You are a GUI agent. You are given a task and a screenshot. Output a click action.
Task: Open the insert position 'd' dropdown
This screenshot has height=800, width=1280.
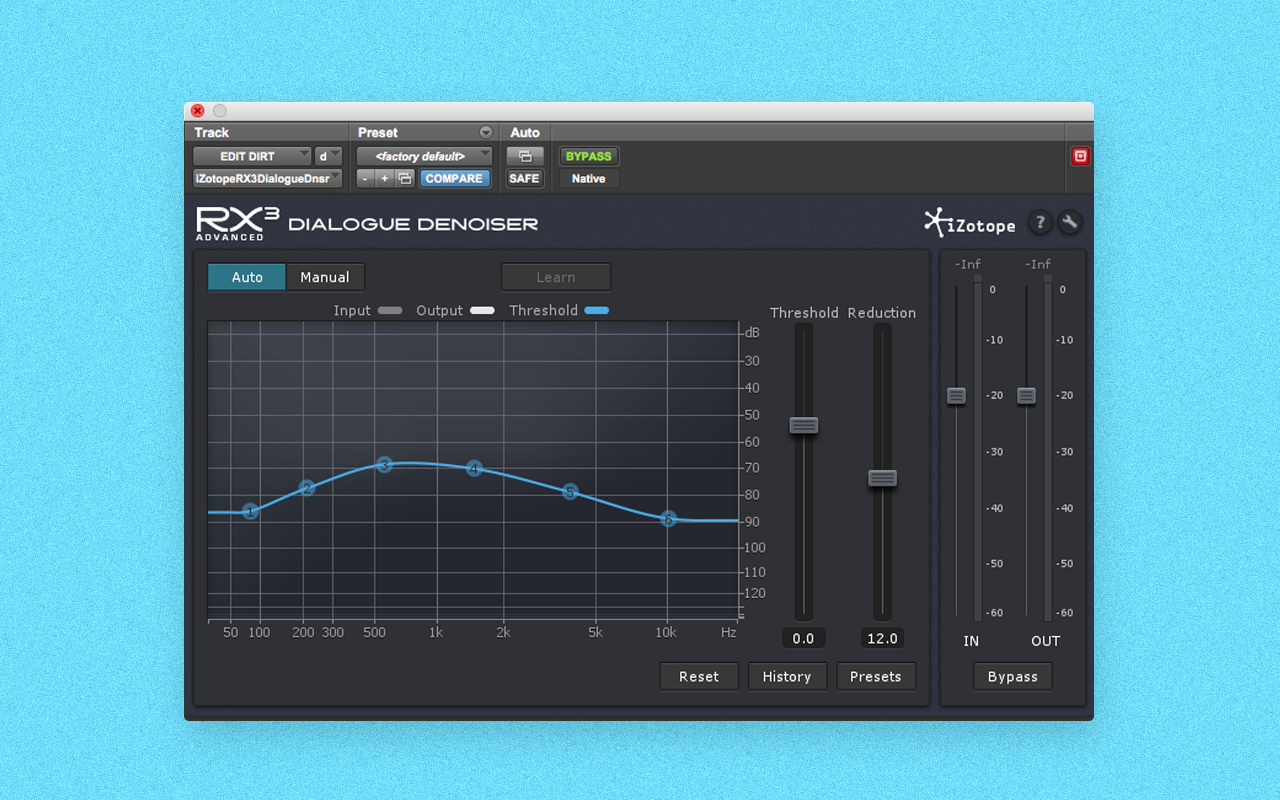pos(328,156)
